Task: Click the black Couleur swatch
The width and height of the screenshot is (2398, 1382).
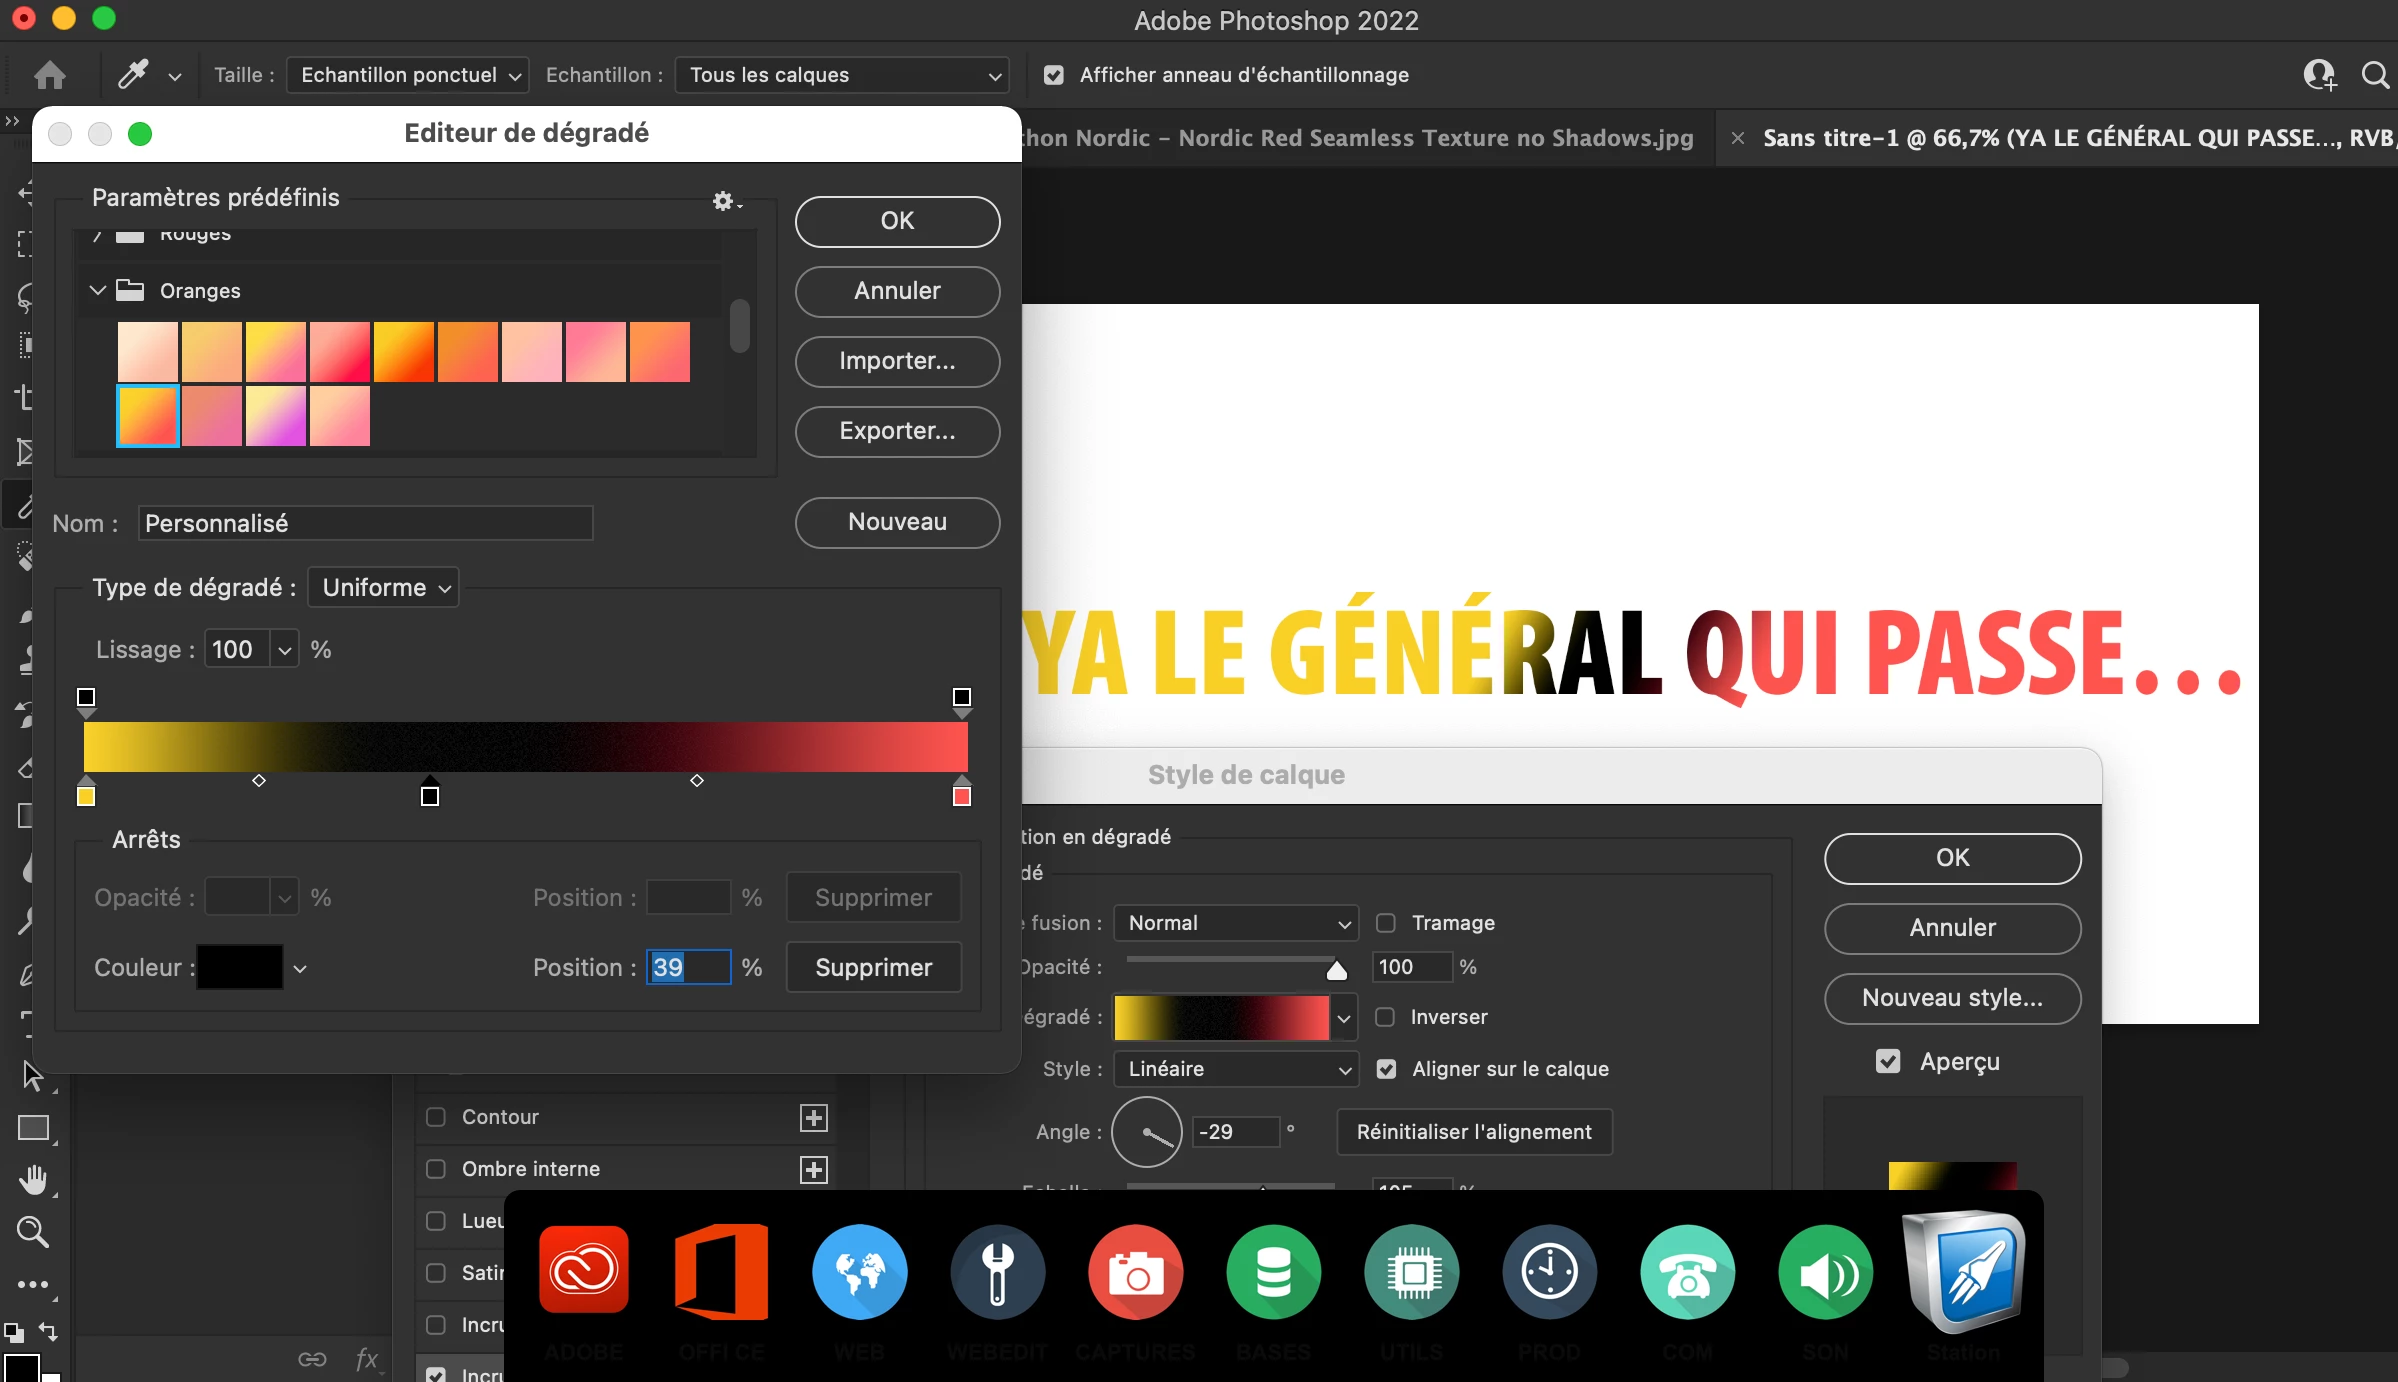Action: pyautogui.click(x=240, y=968)
